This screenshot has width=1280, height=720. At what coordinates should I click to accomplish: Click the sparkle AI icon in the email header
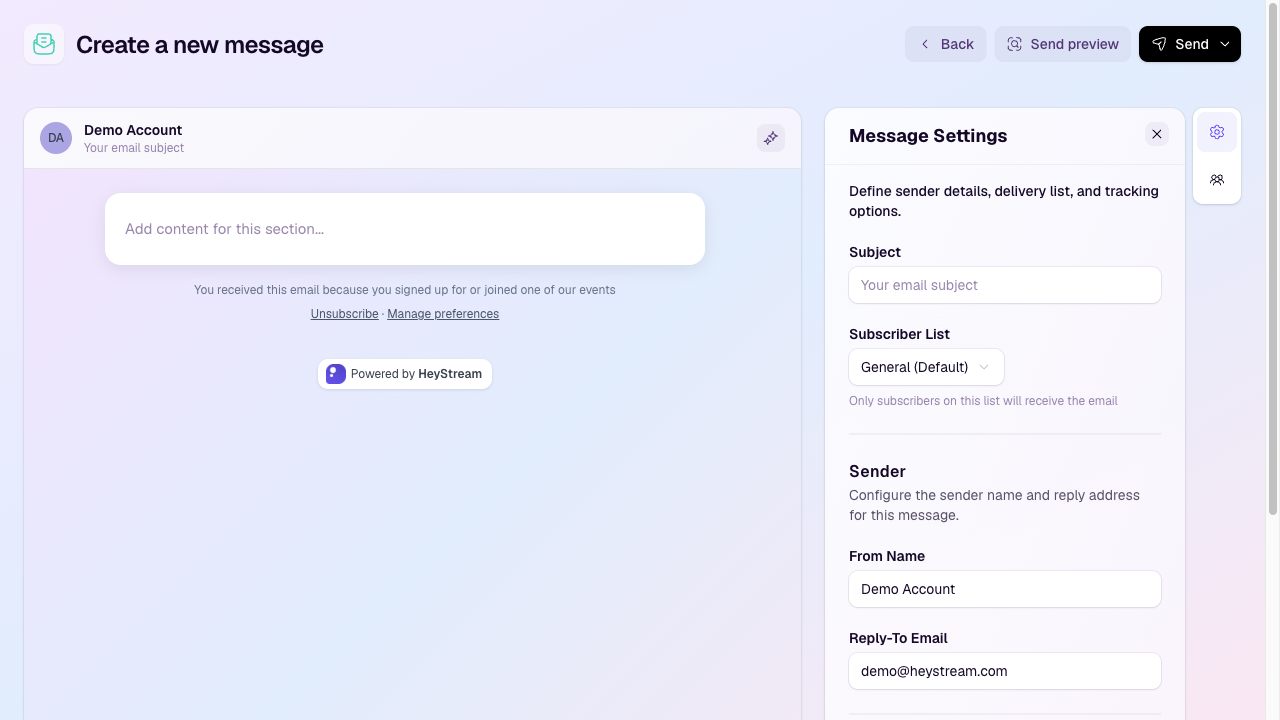point(771,138)
